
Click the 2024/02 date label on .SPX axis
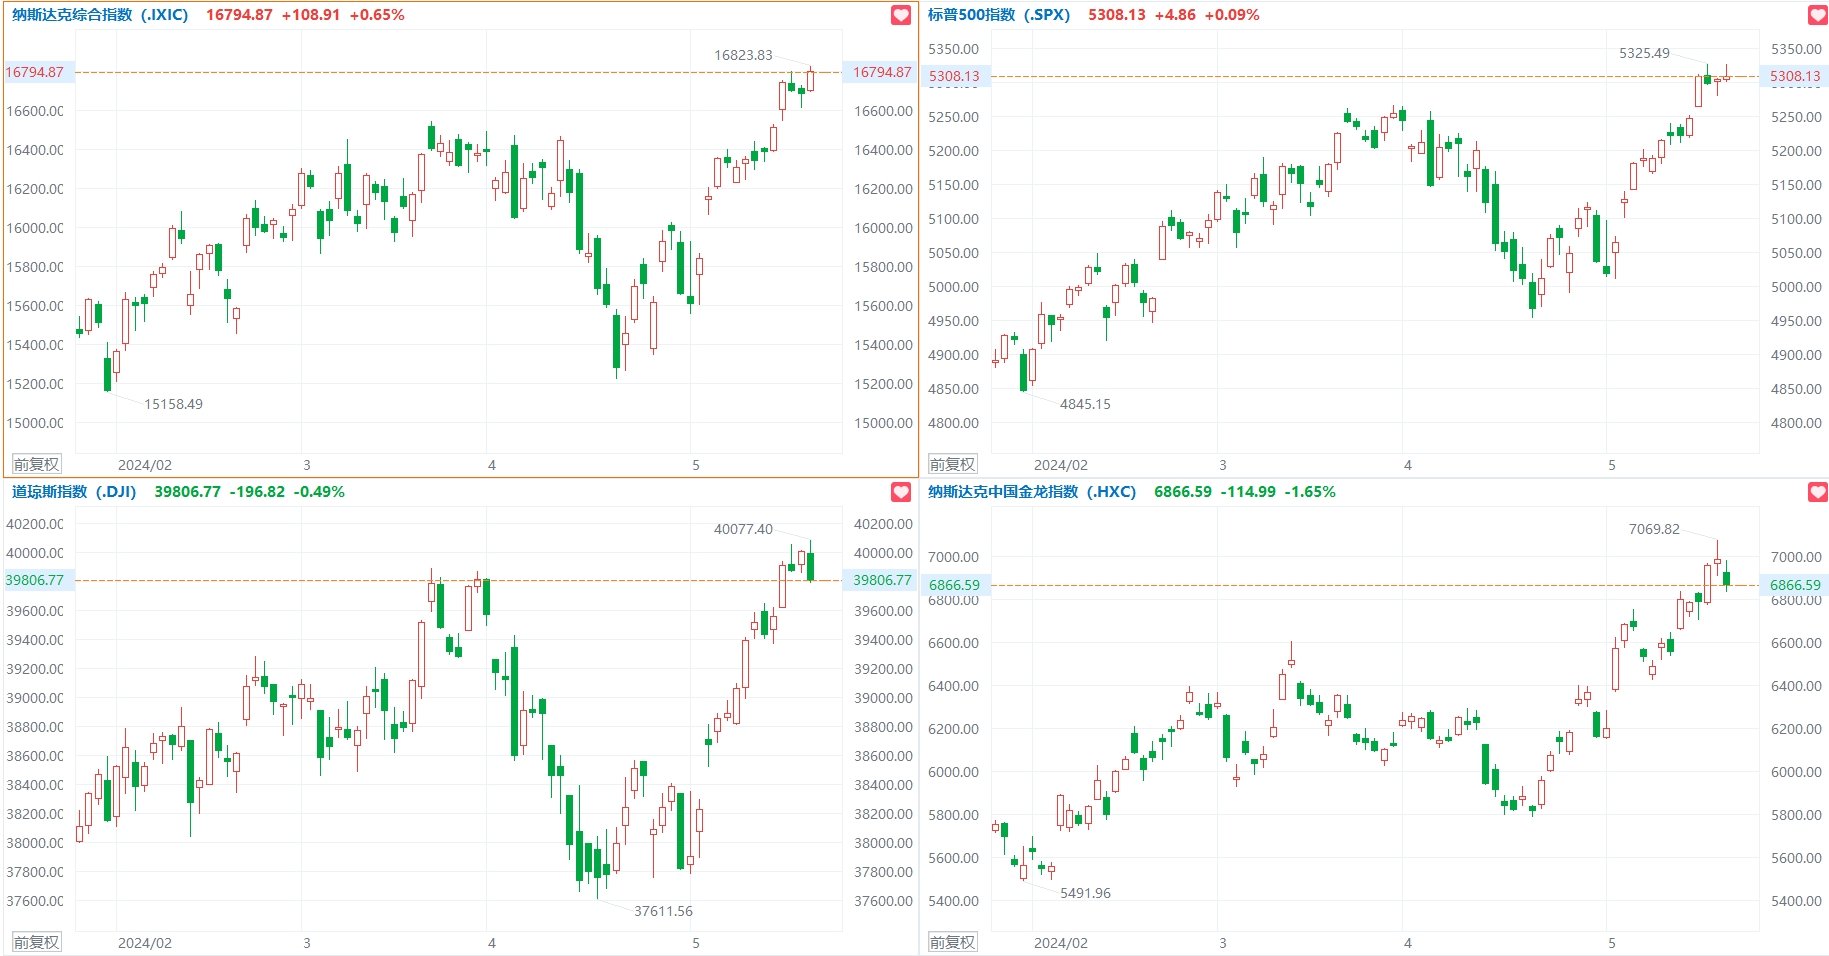pos(1060,465)
